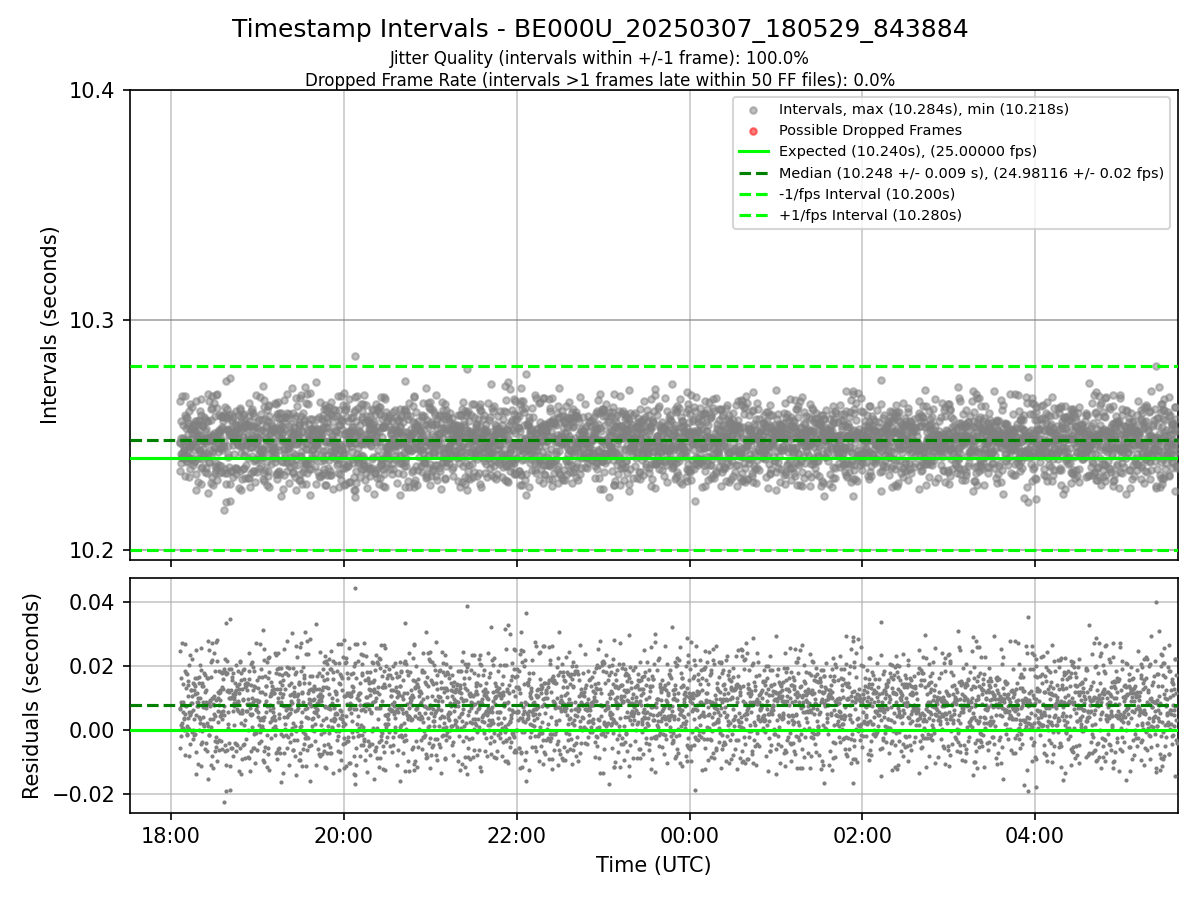
Task: Click the highest residual point near 20:00
Action: pyautogui.click(x=355, y=588)
